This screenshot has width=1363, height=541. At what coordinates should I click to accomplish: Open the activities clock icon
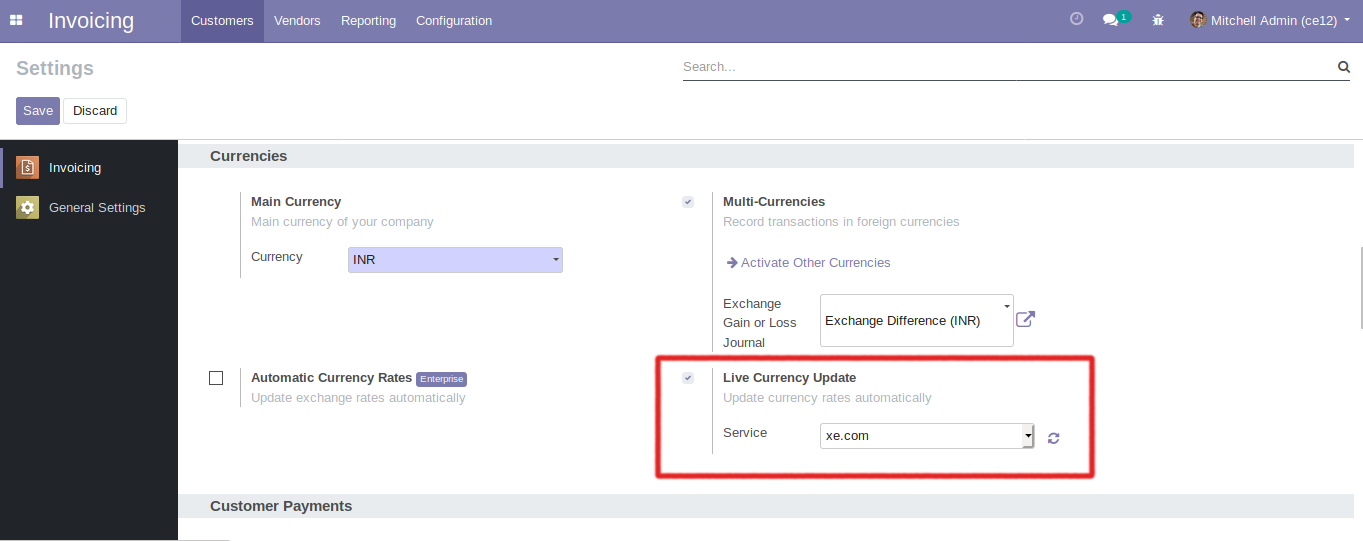1076,19
